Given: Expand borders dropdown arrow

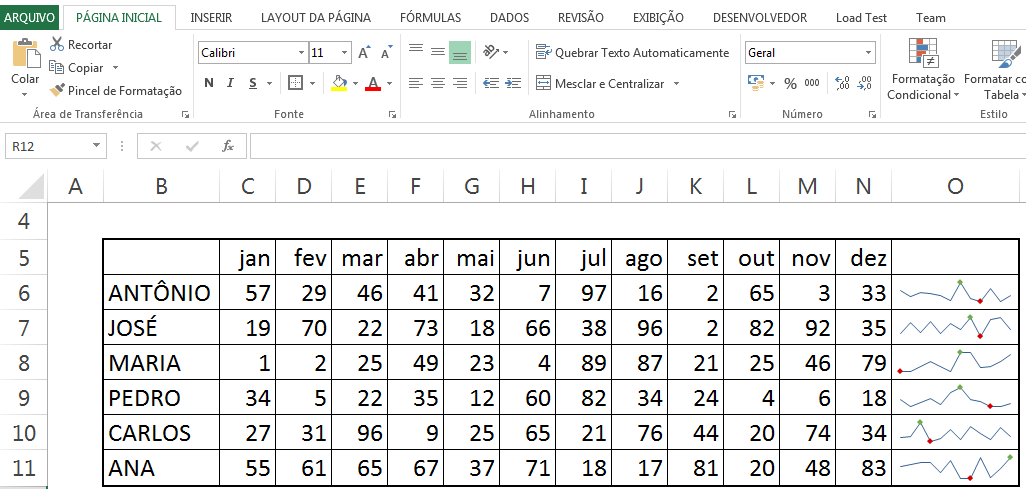Looking at the screenshot, I should [312, 83].
